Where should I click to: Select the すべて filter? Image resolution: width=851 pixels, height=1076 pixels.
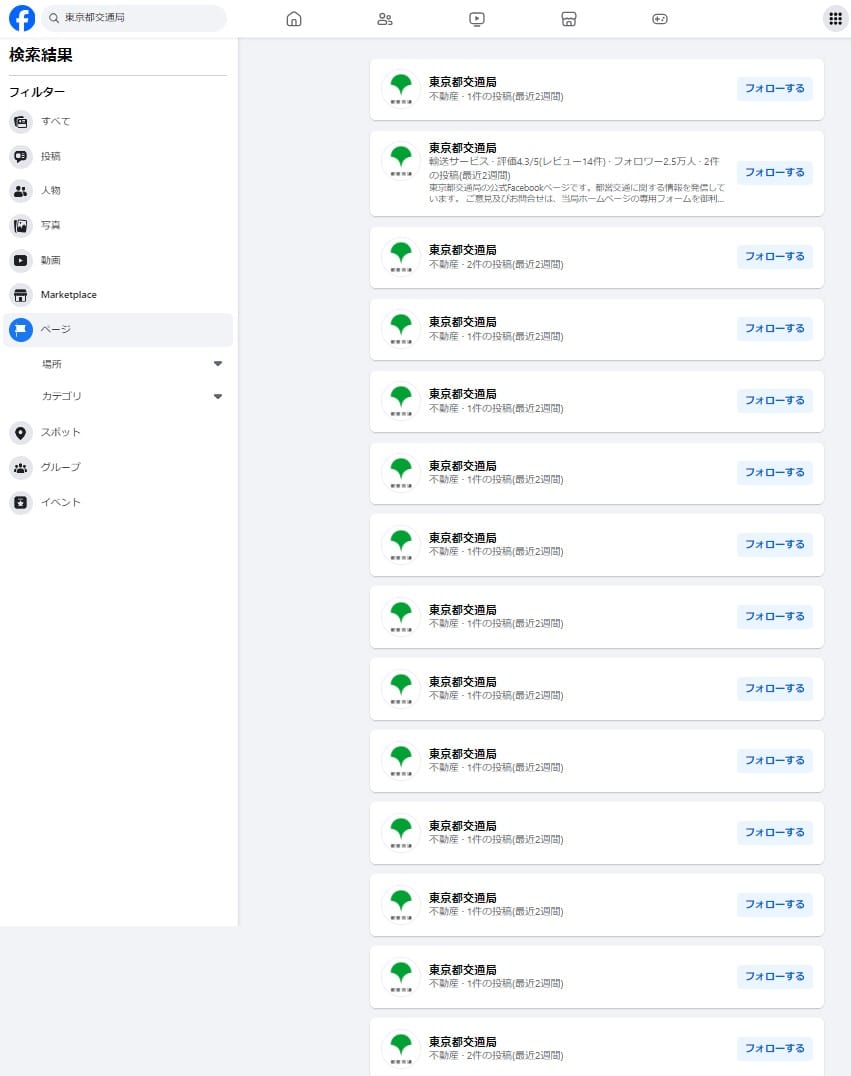tap(118, 121)
